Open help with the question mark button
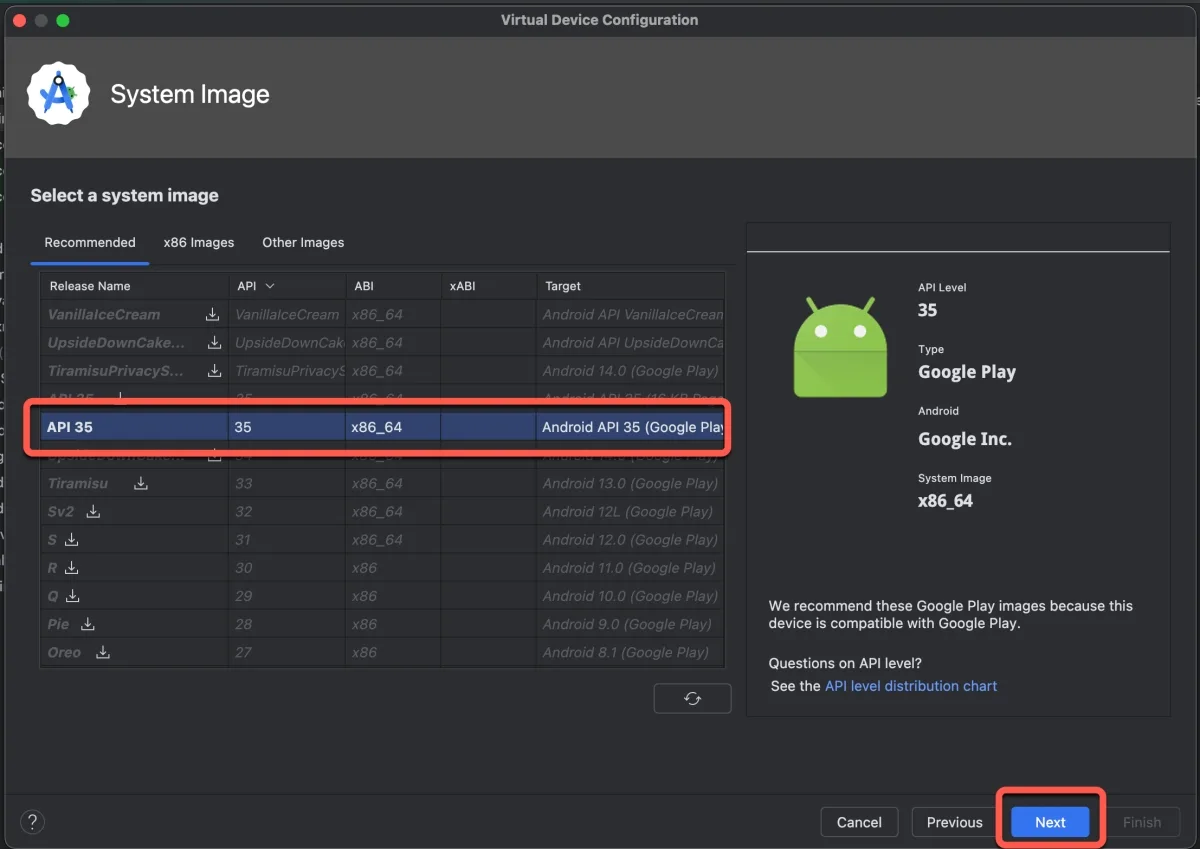Screen dimensions: 1200x849 tap(33, 822)
